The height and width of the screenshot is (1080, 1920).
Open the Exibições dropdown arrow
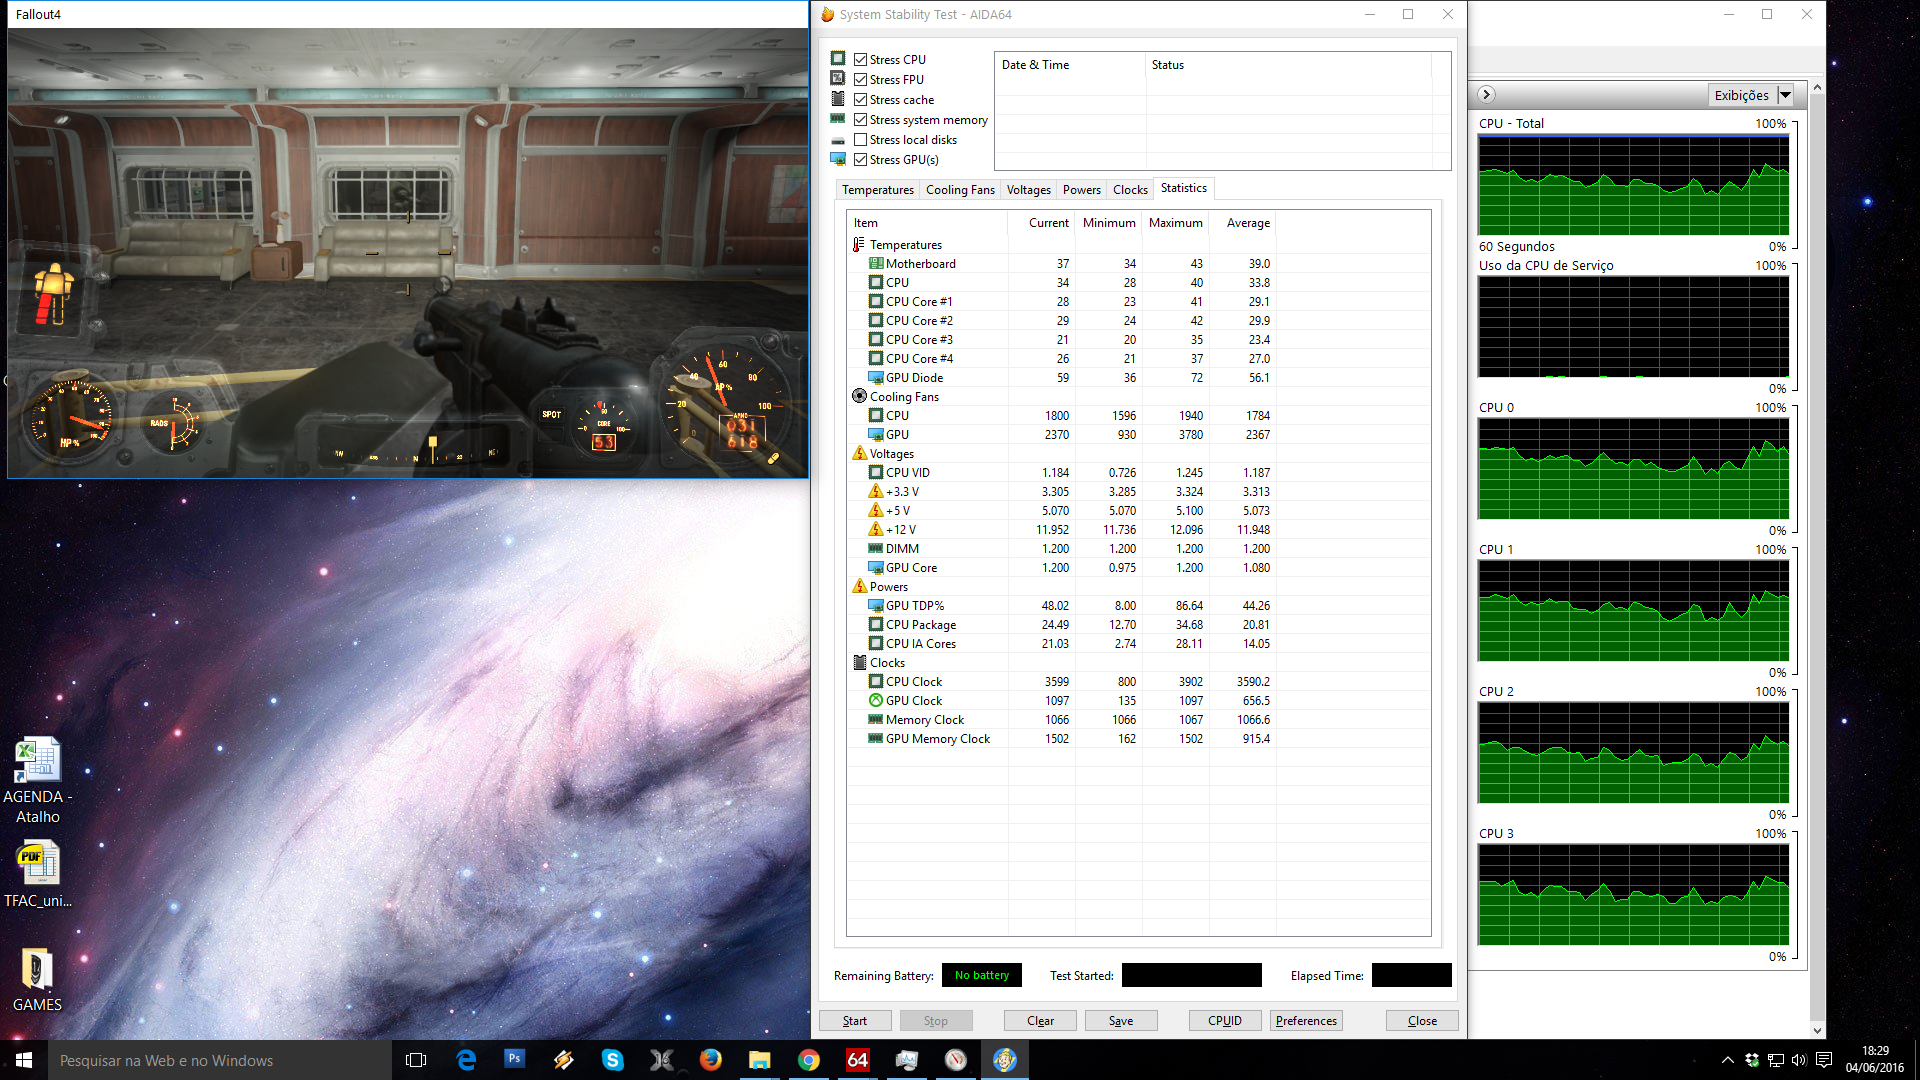tap(1786, 95)
